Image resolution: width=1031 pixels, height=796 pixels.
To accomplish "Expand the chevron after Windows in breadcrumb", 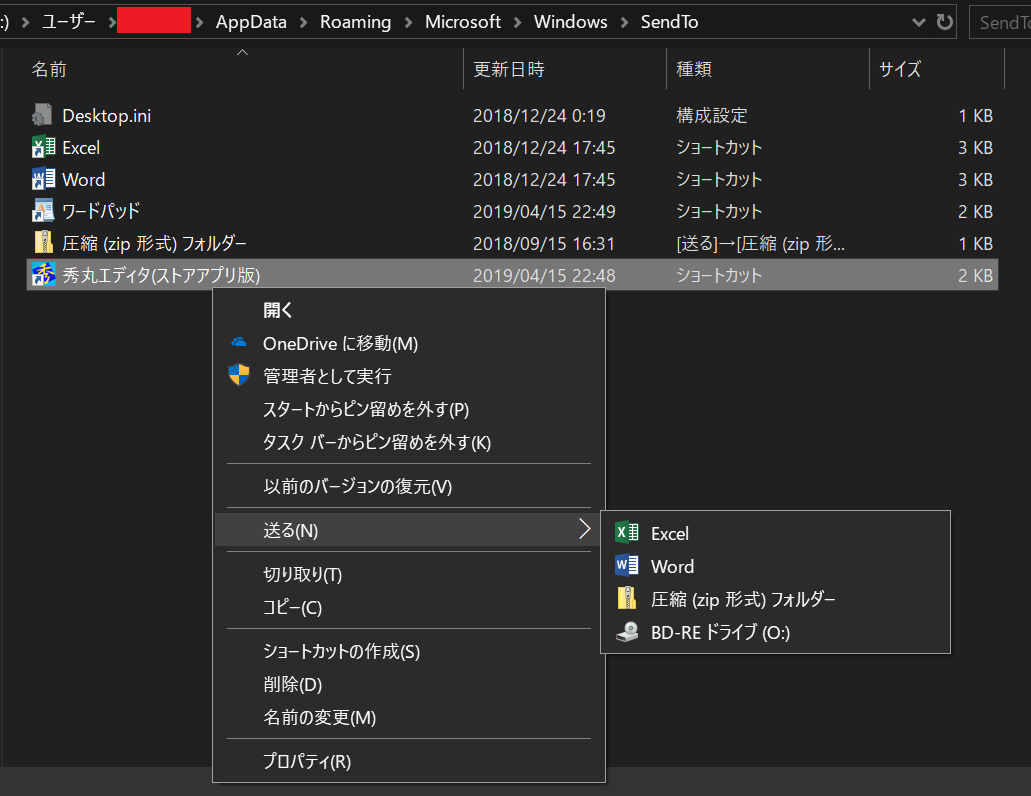I will 624,22.
